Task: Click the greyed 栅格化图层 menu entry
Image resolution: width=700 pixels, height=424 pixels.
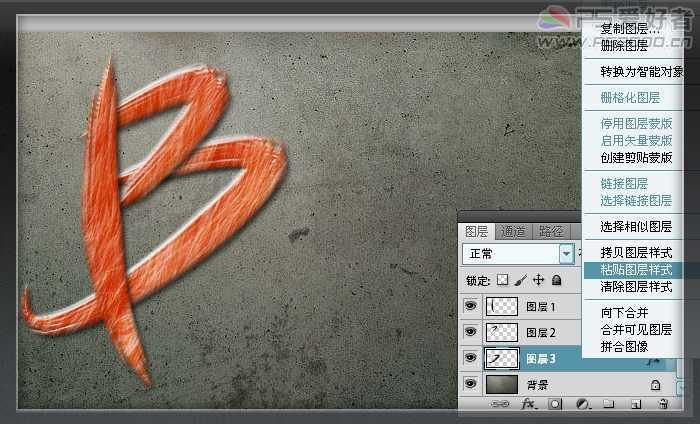Action: pos(630,97)
